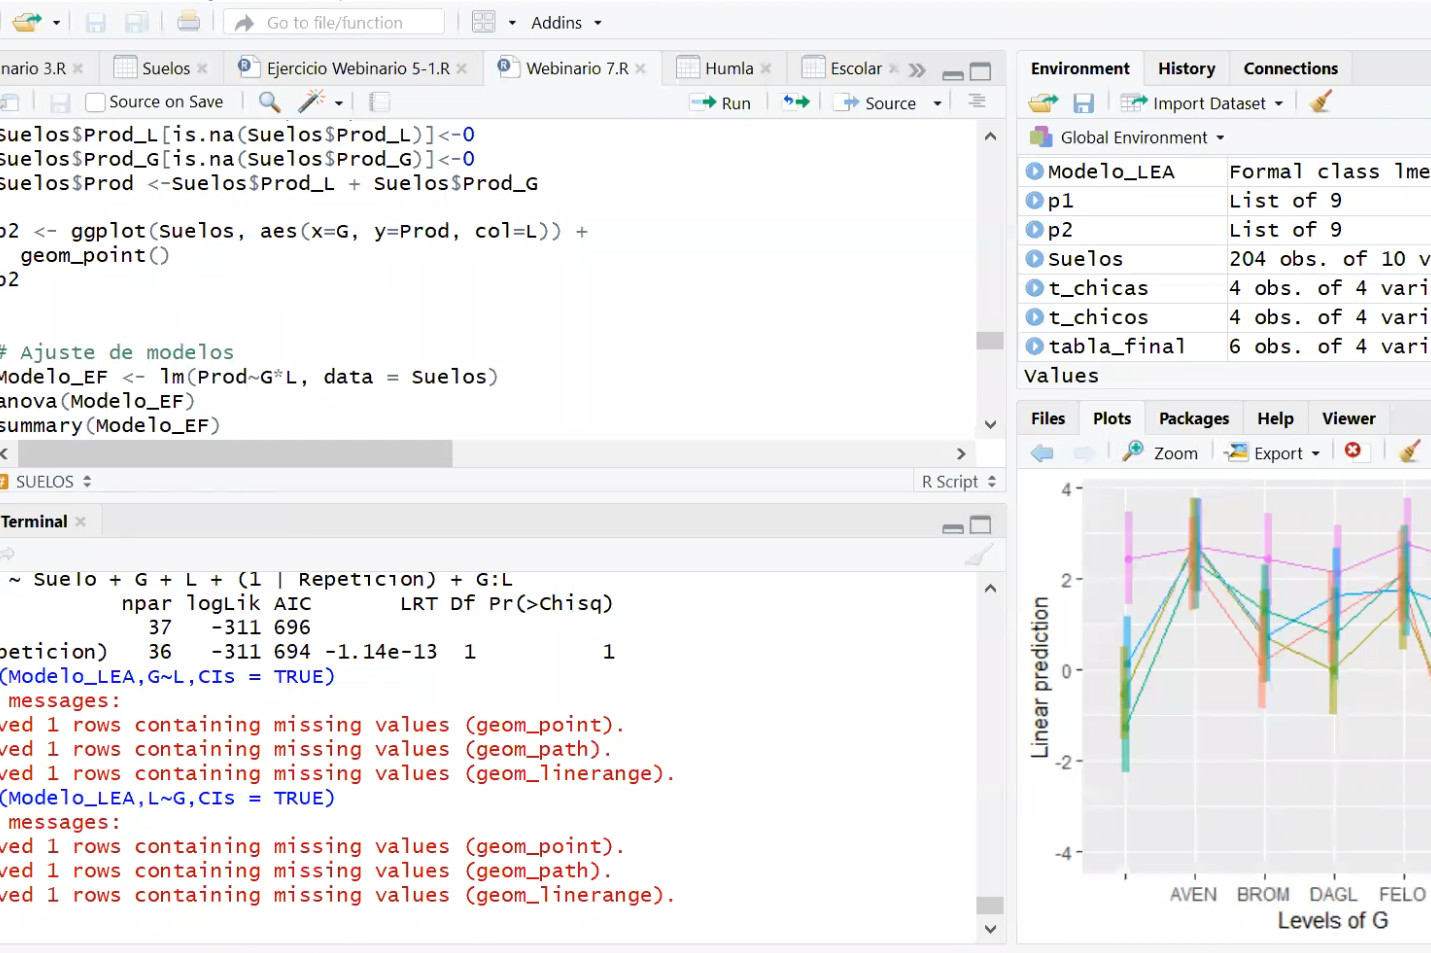Click the workspace panes grid icon
The height and width of the screenshot is (953, 1431).
(x=484, y=22)
